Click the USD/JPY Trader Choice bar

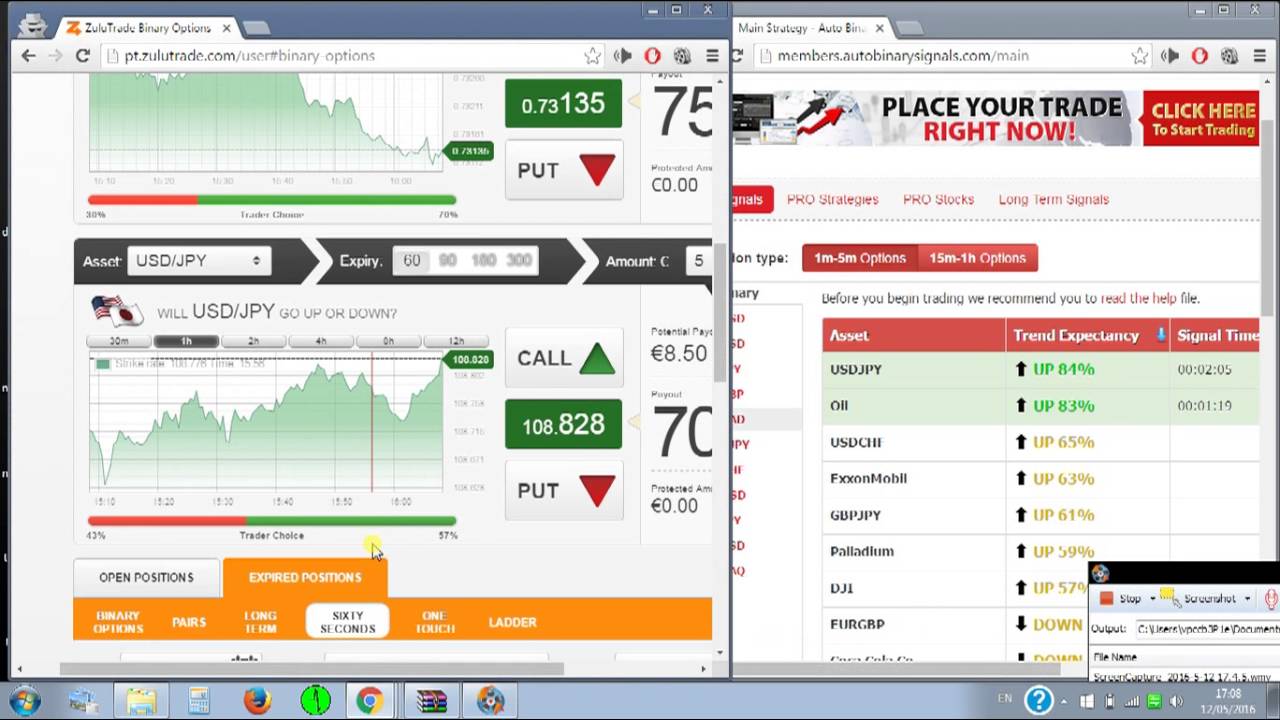272,520
